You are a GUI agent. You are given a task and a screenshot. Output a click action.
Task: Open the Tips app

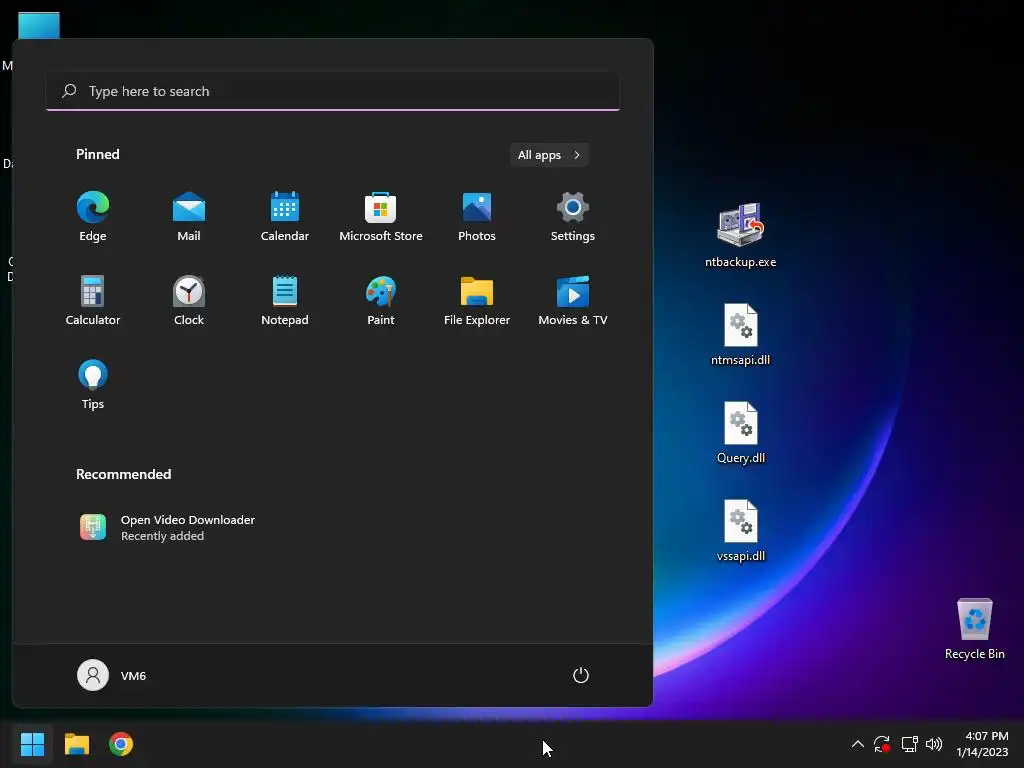pyautogui.click(x=92, y=385)
